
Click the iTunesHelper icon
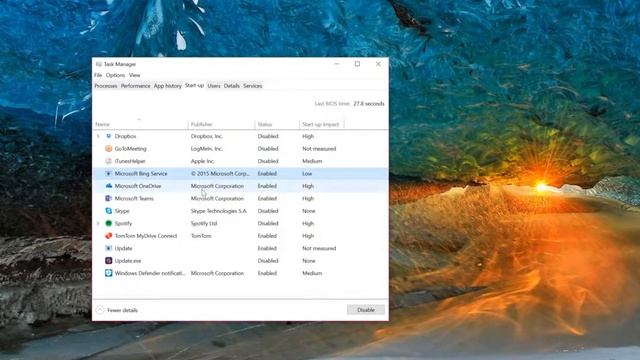(109, 161)
